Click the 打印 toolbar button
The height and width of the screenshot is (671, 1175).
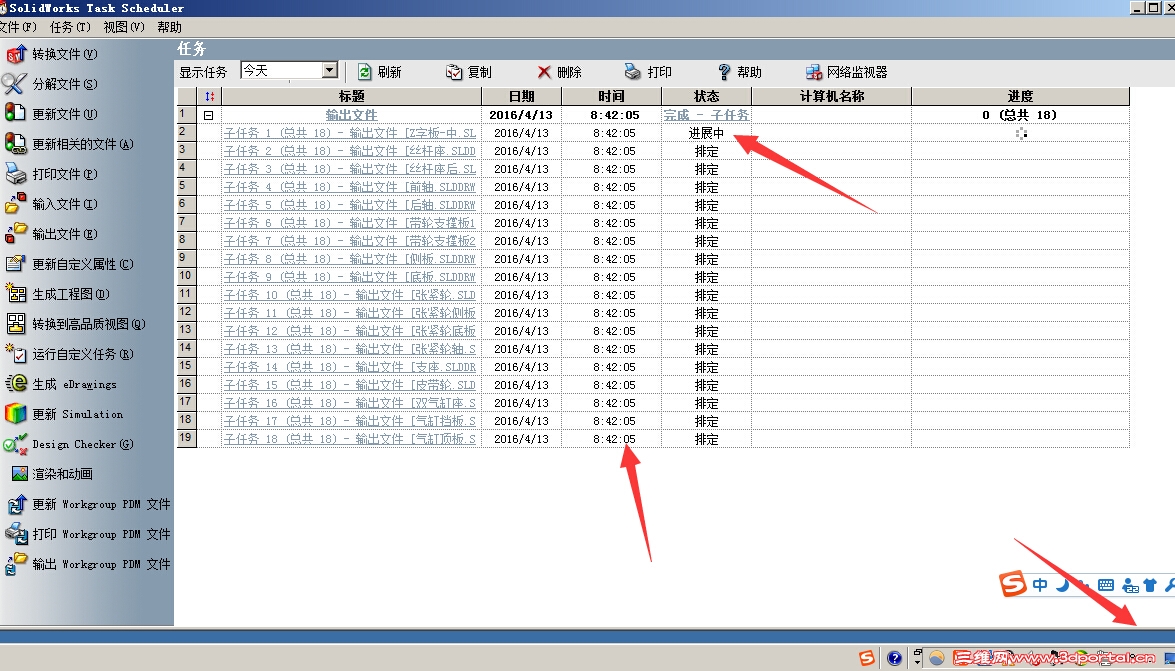648,72
